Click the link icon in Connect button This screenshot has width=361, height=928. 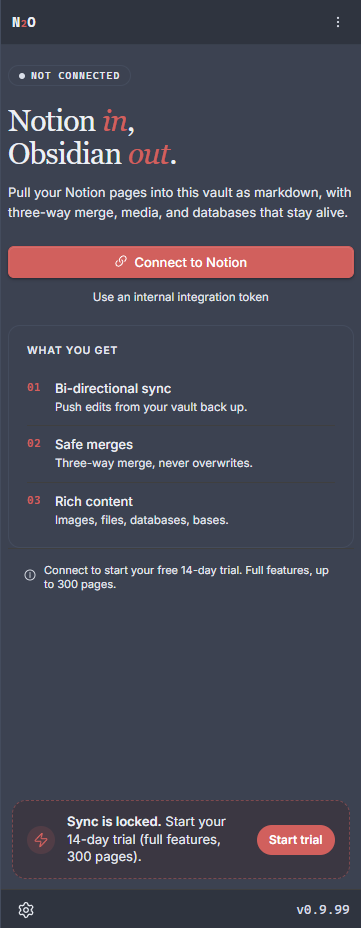[x=121, y=262]
